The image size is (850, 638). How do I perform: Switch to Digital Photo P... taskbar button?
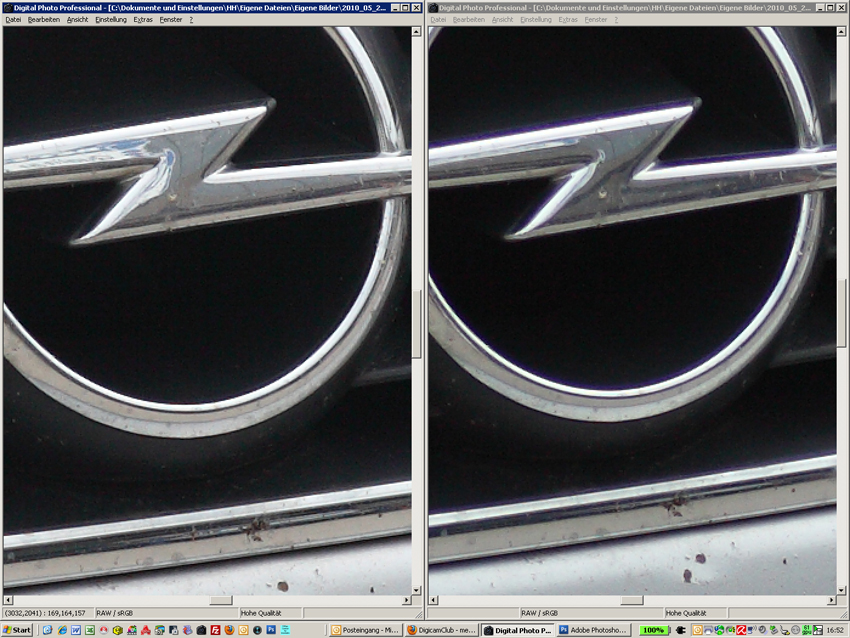[518, 630]
